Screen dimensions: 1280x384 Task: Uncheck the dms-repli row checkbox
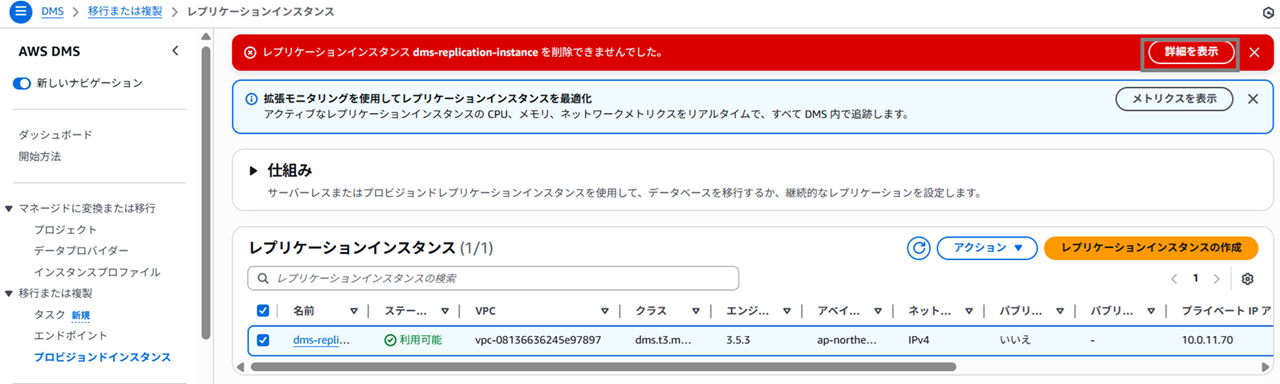click(263, 340)
